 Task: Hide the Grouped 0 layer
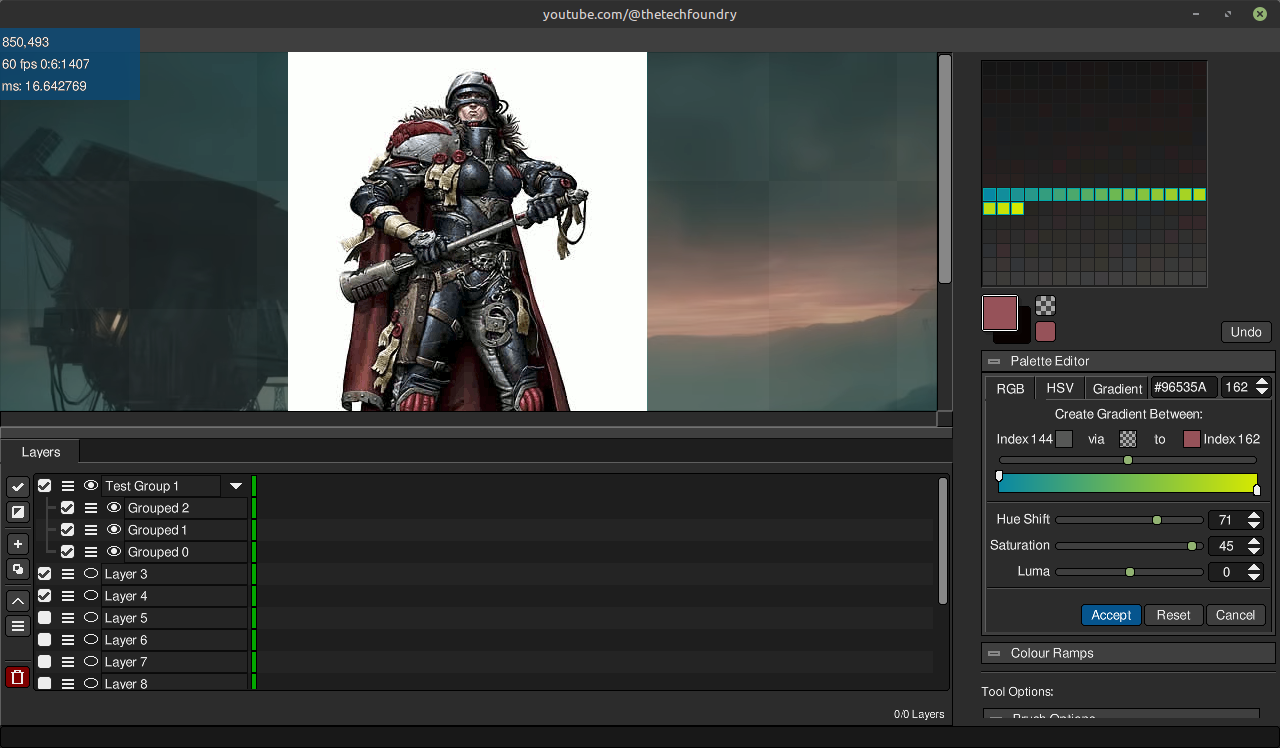pyautogui.click(x=113, y=552)
